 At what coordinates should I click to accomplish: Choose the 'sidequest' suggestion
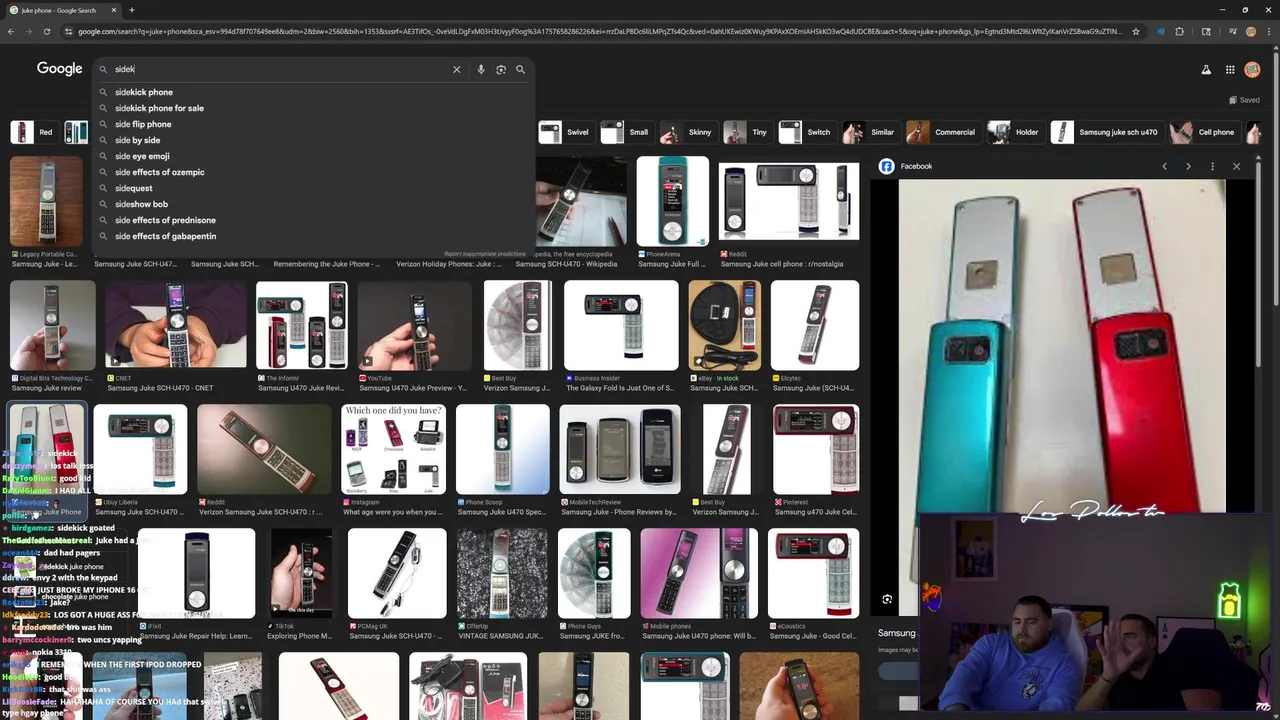313,188
